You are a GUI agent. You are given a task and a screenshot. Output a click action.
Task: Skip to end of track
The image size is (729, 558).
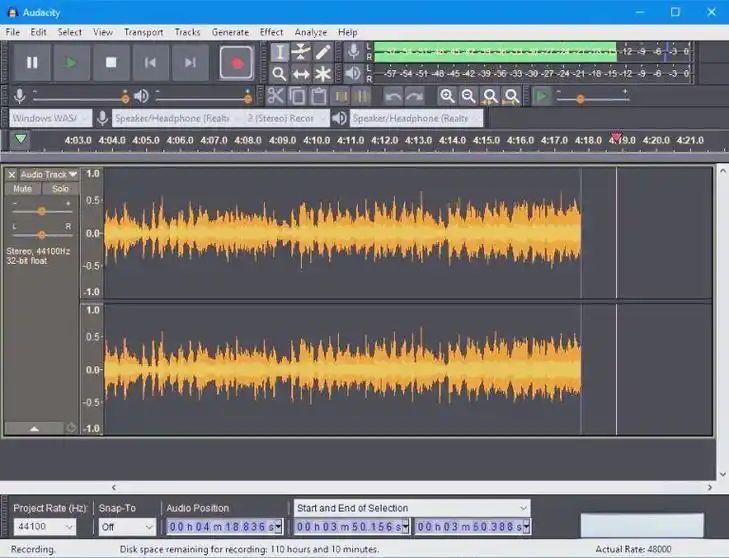190,62
